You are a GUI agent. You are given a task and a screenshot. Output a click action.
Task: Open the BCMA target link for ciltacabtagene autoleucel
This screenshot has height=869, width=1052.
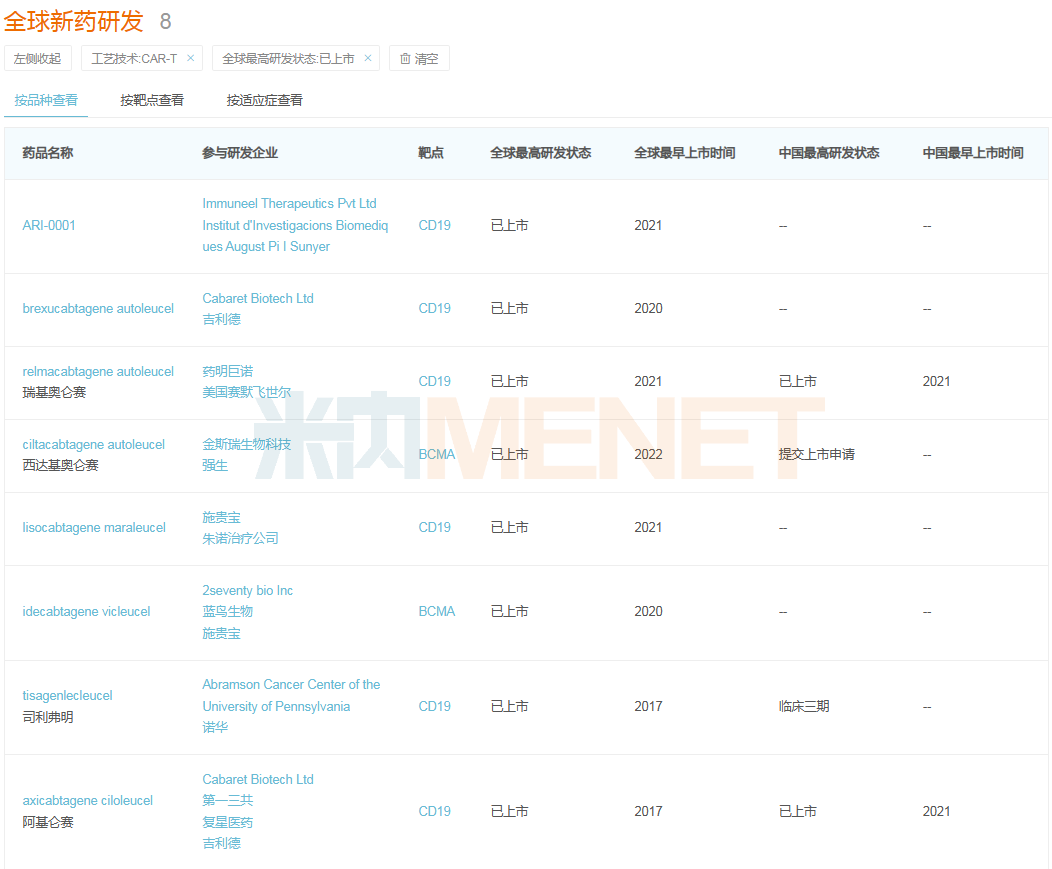[437, 453]
